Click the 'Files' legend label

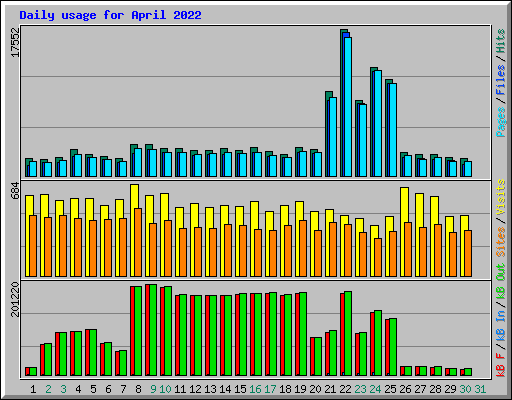tap(501, 80)
